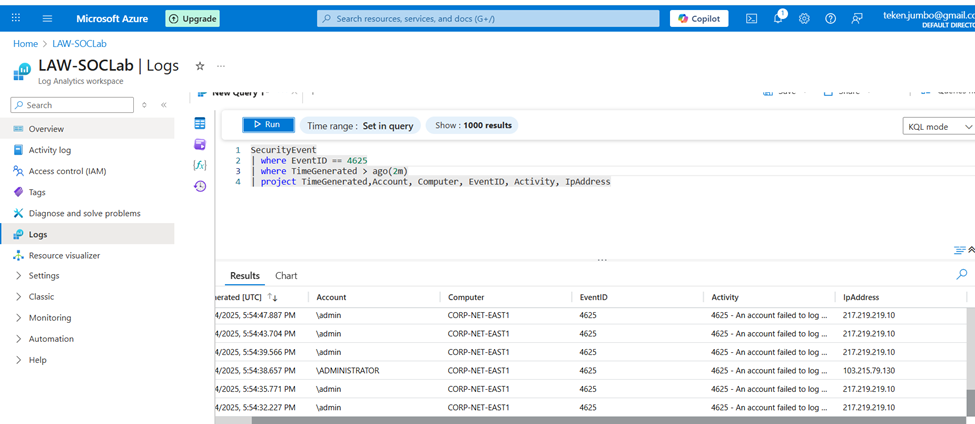Click the SecurityEvent line in query editor
Viewport: 975px width, 424px height.
pos(284,150)
